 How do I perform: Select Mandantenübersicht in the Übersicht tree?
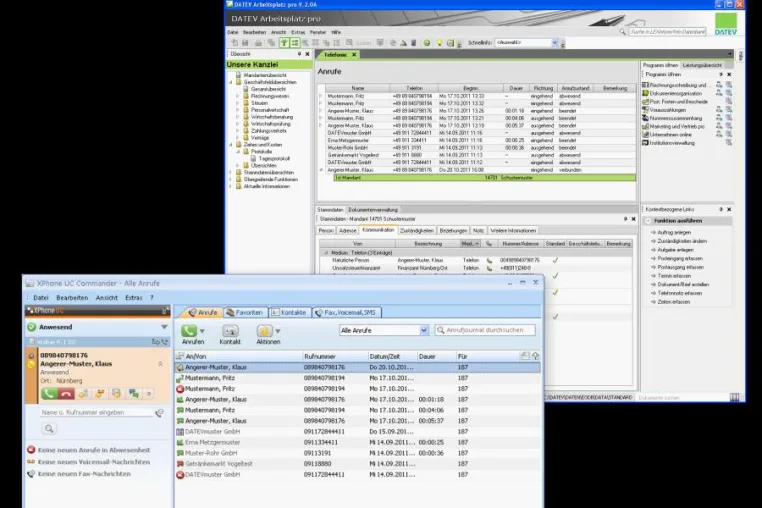265,75
